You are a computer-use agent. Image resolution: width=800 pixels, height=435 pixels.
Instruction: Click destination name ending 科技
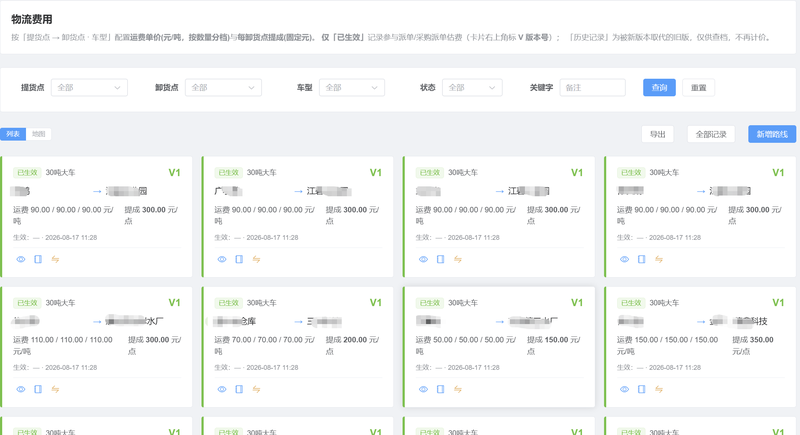click(738, 321)
